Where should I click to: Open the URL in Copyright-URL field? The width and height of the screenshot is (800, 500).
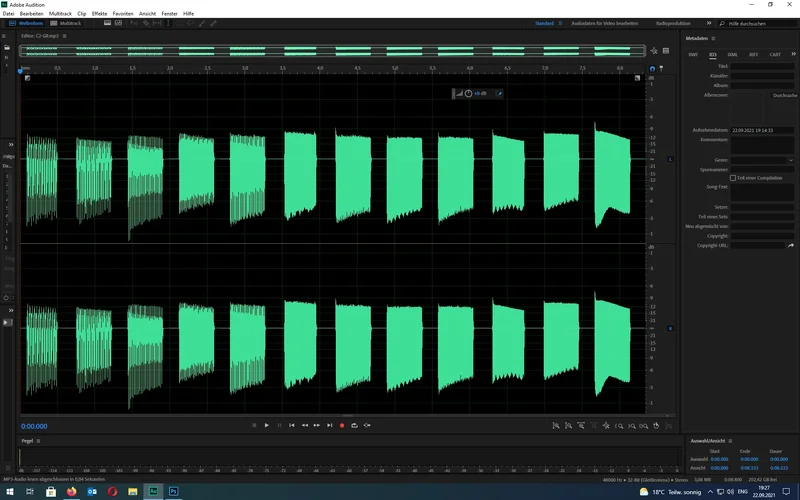(790, 245)
